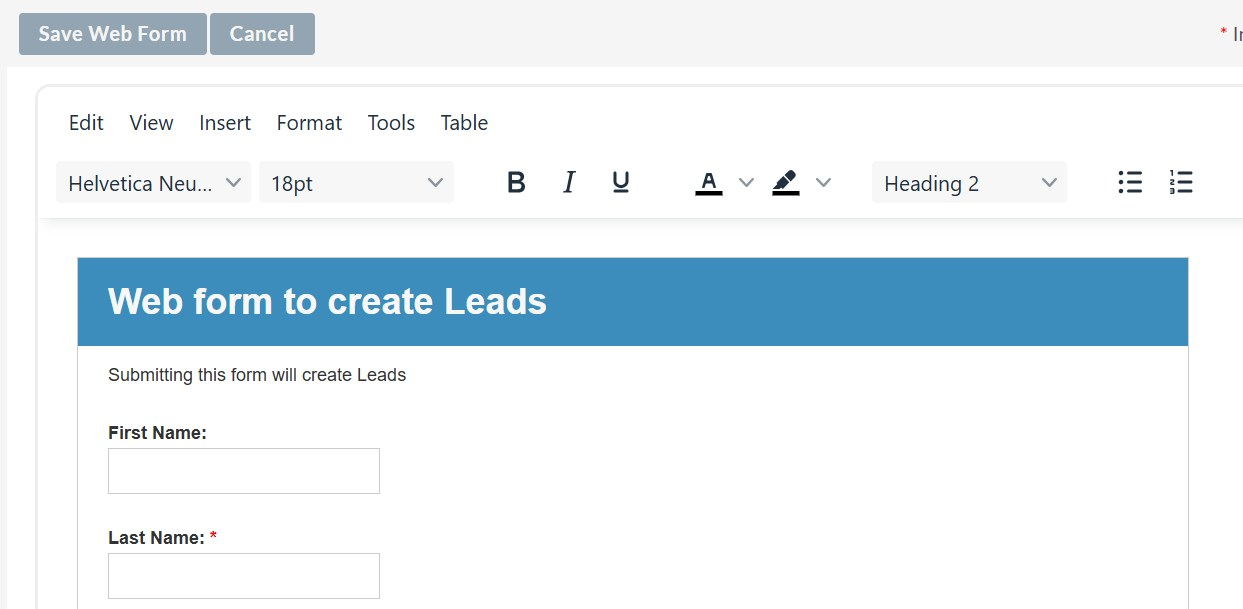Apply the background highlight color
This screenshot has width=1243, height=609.
pyautogui.click(x=786, y=182)
